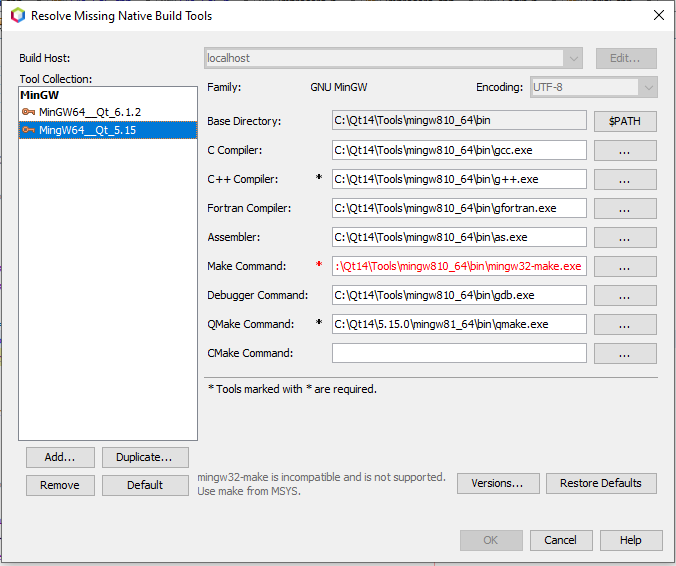Screen dimensions: 676x566
Task: Click the Edit... button for Build Host
Action: pos(626,58)
